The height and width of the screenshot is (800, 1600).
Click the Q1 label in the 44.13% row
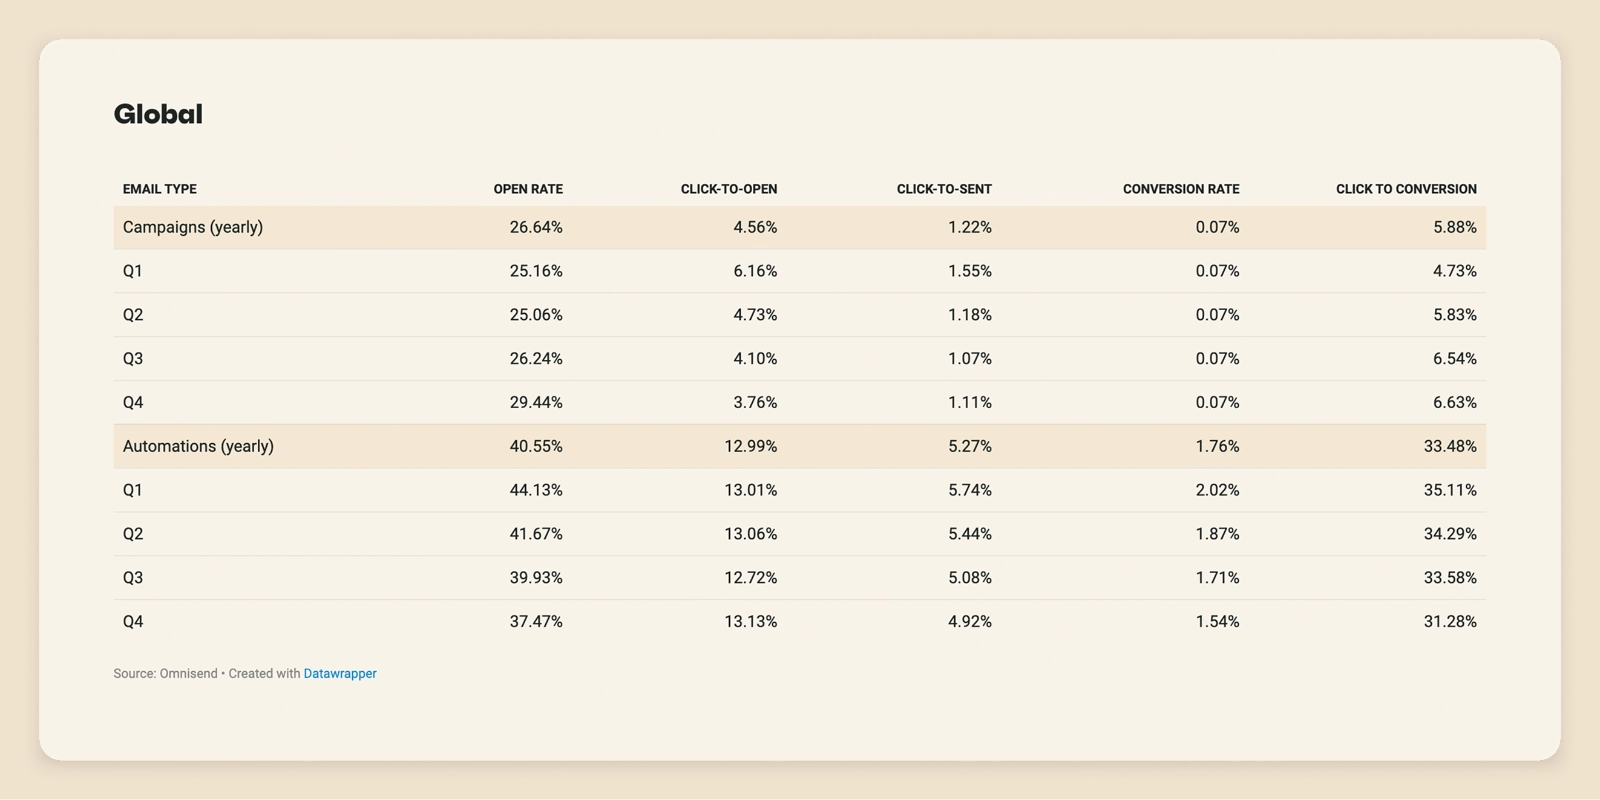pos(133,490)
